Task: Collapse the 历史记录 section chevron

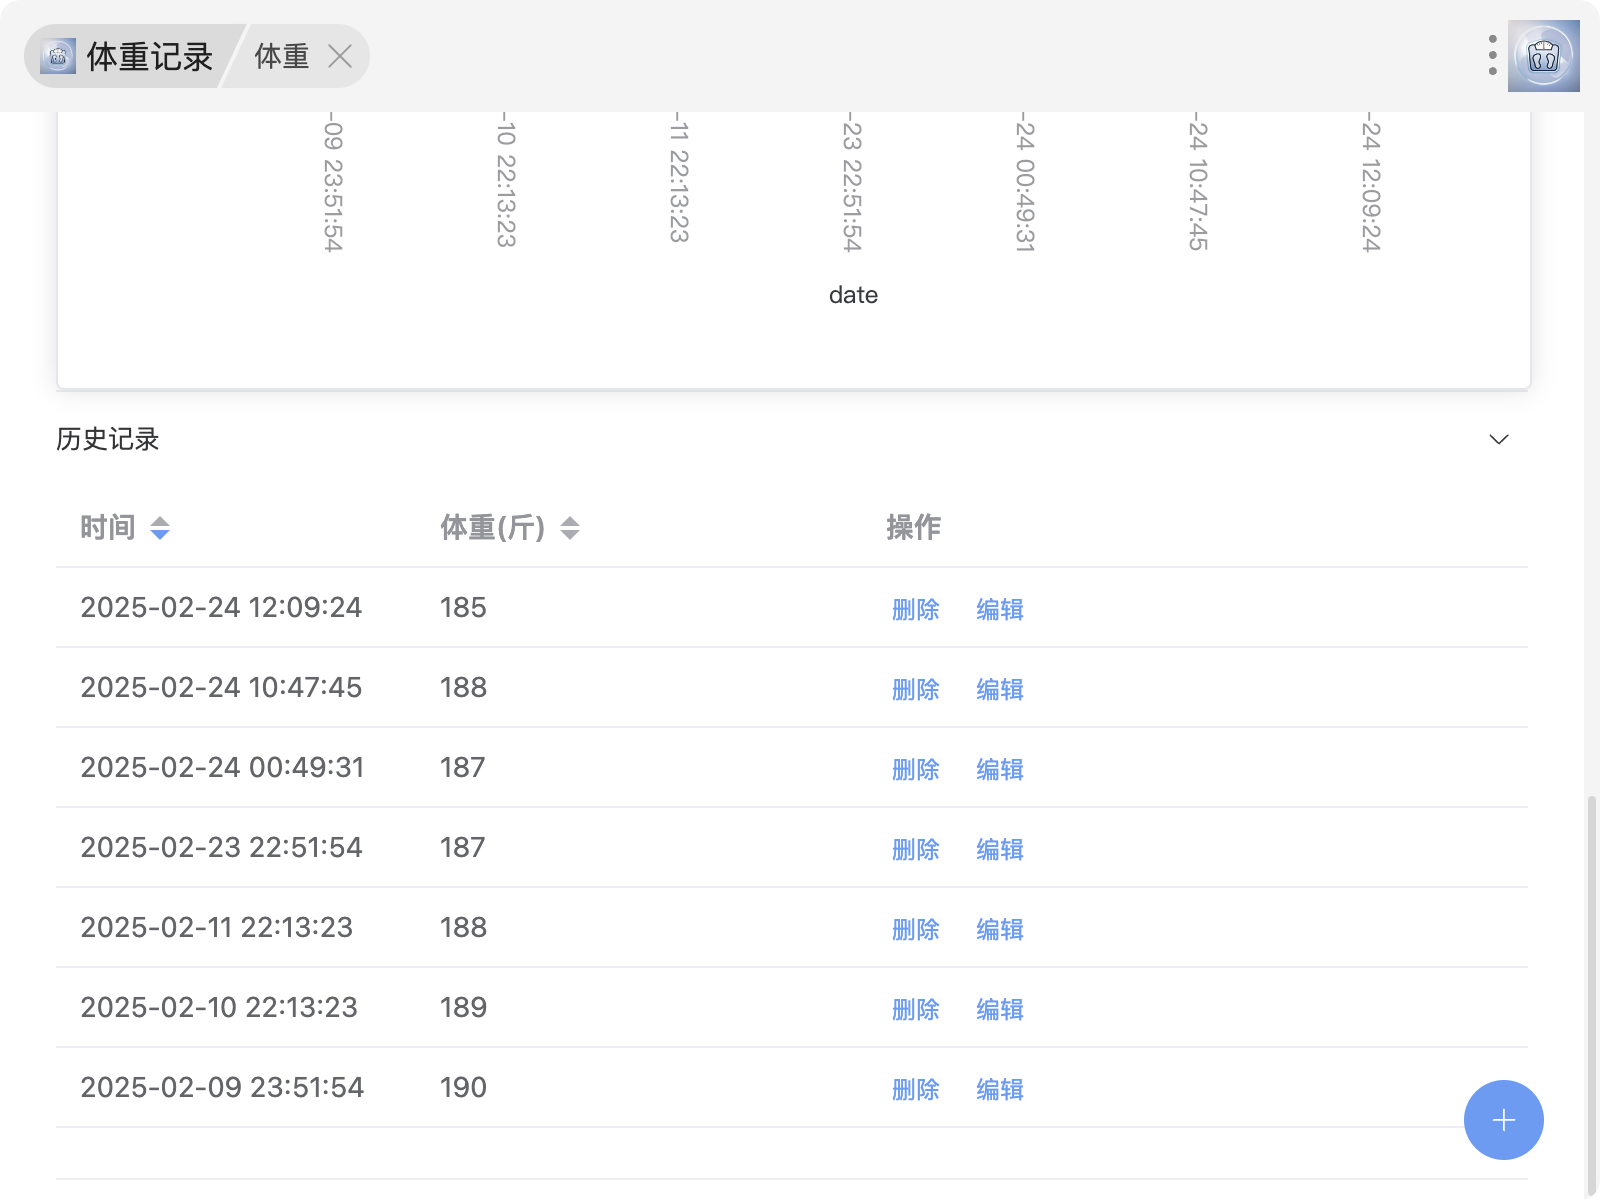Action: [1499, 440]
